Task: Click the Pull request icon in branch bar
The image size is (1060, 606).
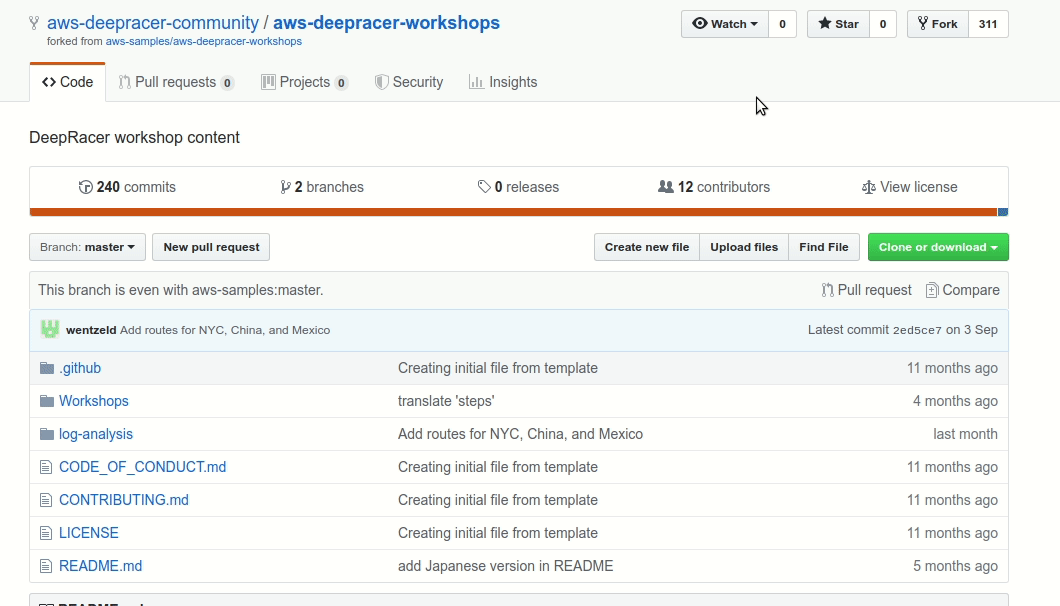Action: pos(827,290)
